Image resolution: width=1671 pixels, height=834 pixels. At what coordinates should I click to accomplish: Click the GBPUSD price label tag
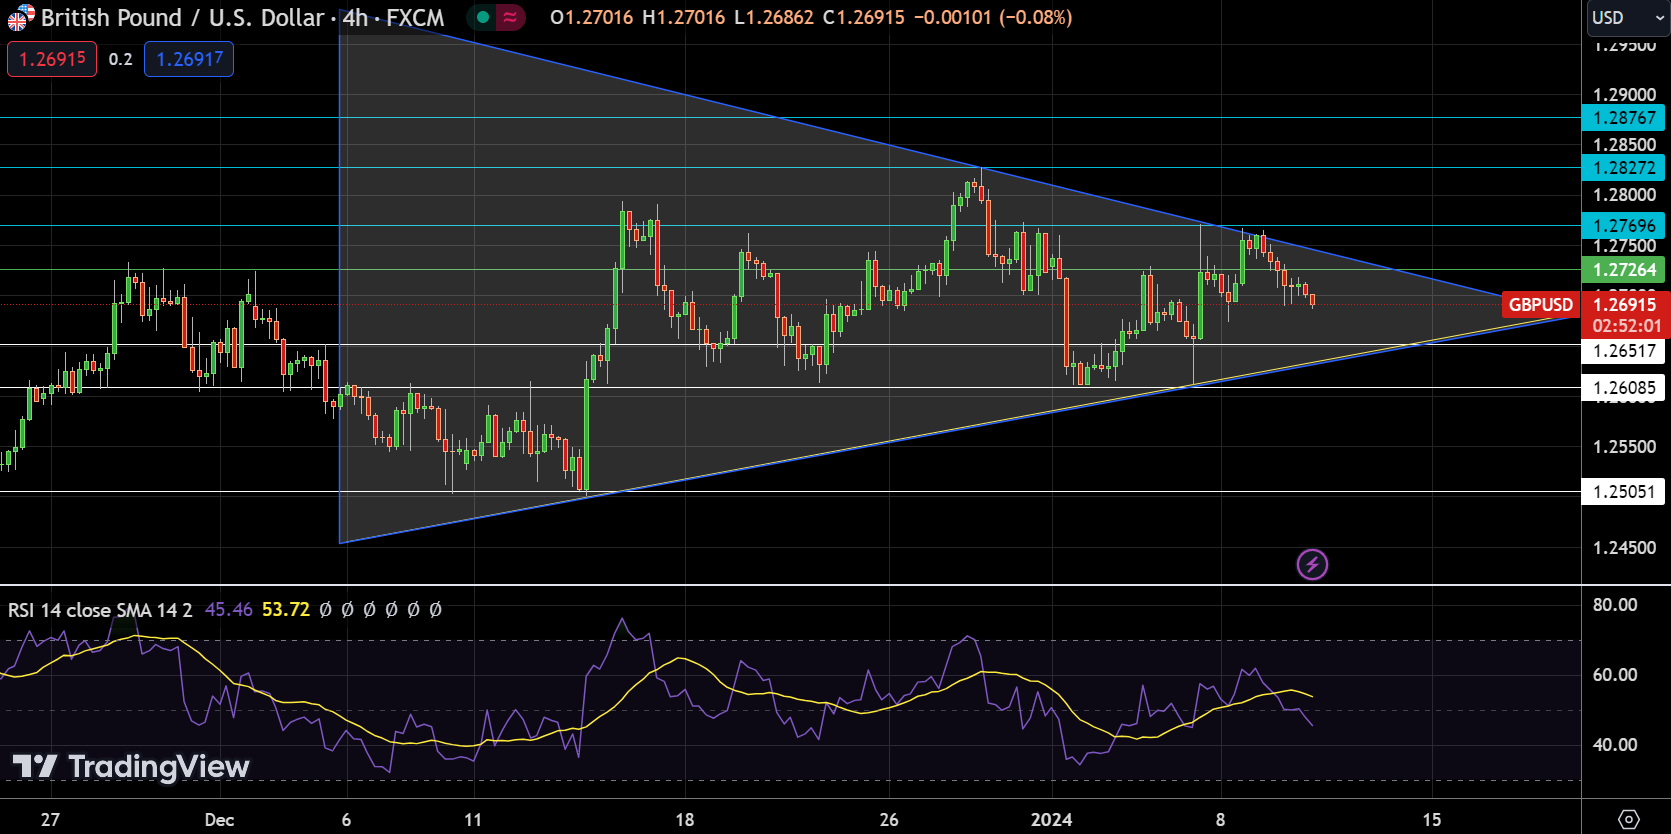click(1541, 305)
